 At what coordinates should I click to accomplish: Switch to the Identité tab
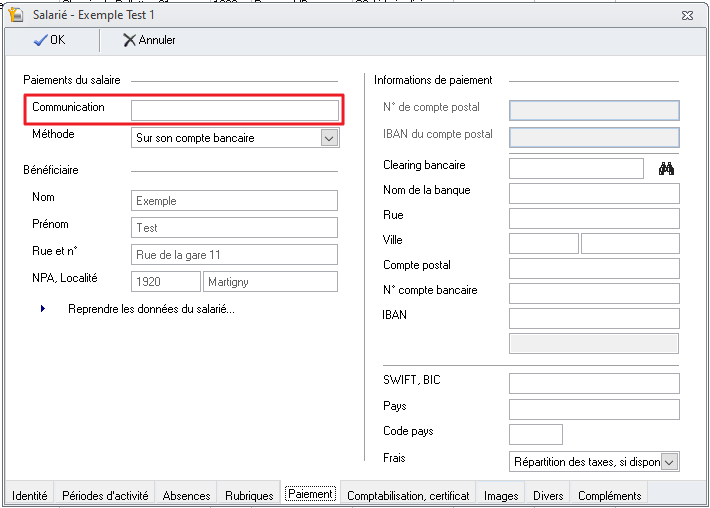point(29,495)
